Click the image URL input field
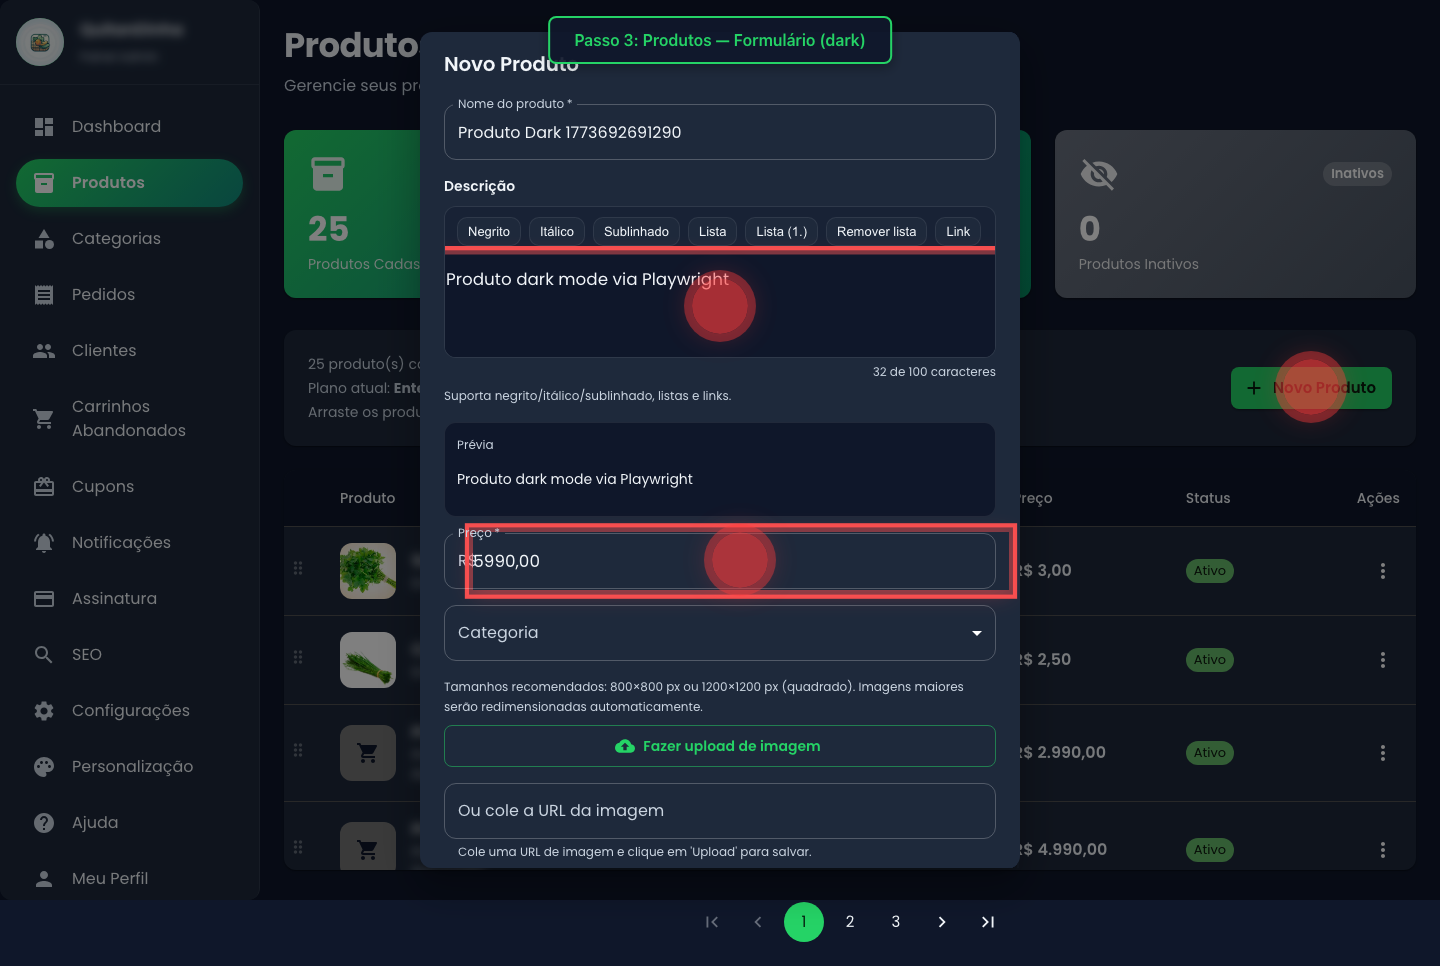The height and width of the screenshot is (966, 1440). click(x=719, y=811)
